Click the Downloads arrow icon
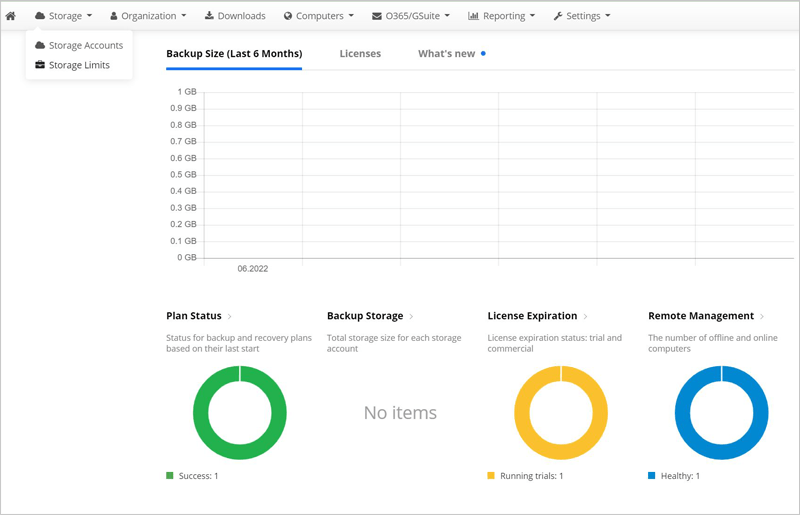 tap(209, 15)
